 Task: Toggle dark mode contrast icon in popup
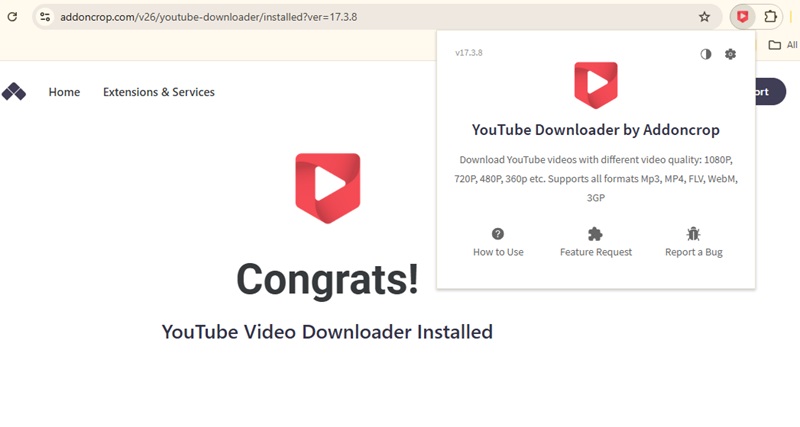(x=706, y=54)
